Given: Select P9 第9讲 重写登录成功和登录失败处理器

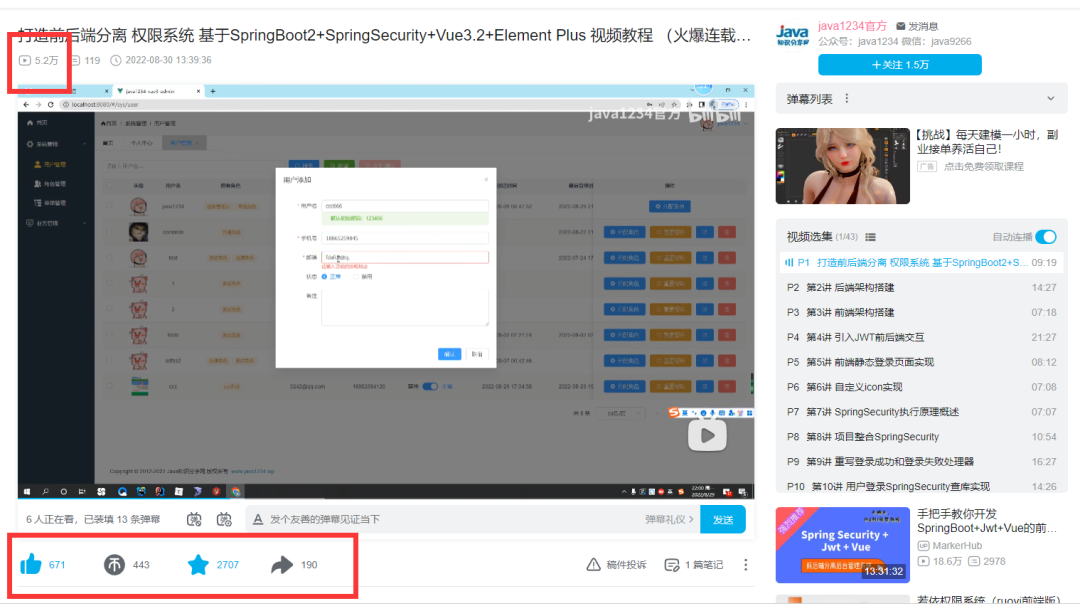Looking at the screenshot, I should tap(921, 461).
